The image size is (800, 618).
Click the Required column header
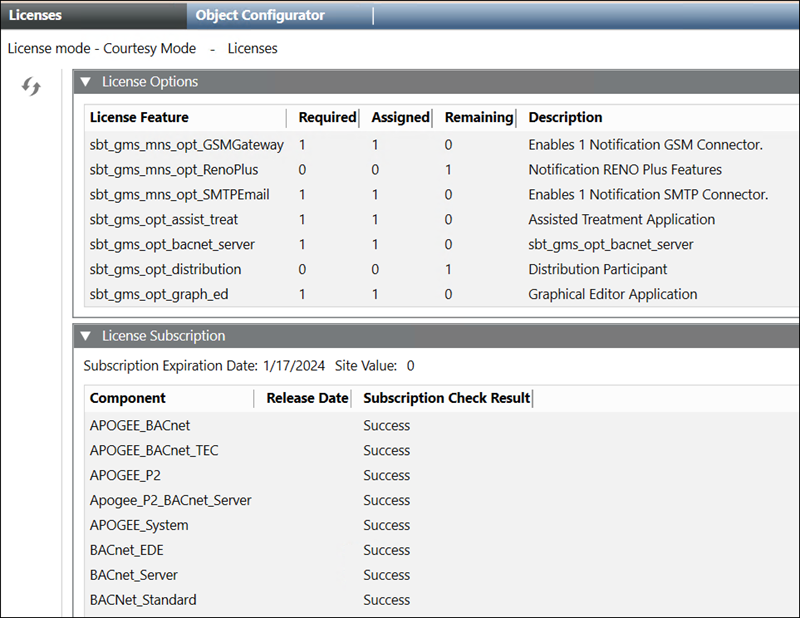(x=326, y=117)
